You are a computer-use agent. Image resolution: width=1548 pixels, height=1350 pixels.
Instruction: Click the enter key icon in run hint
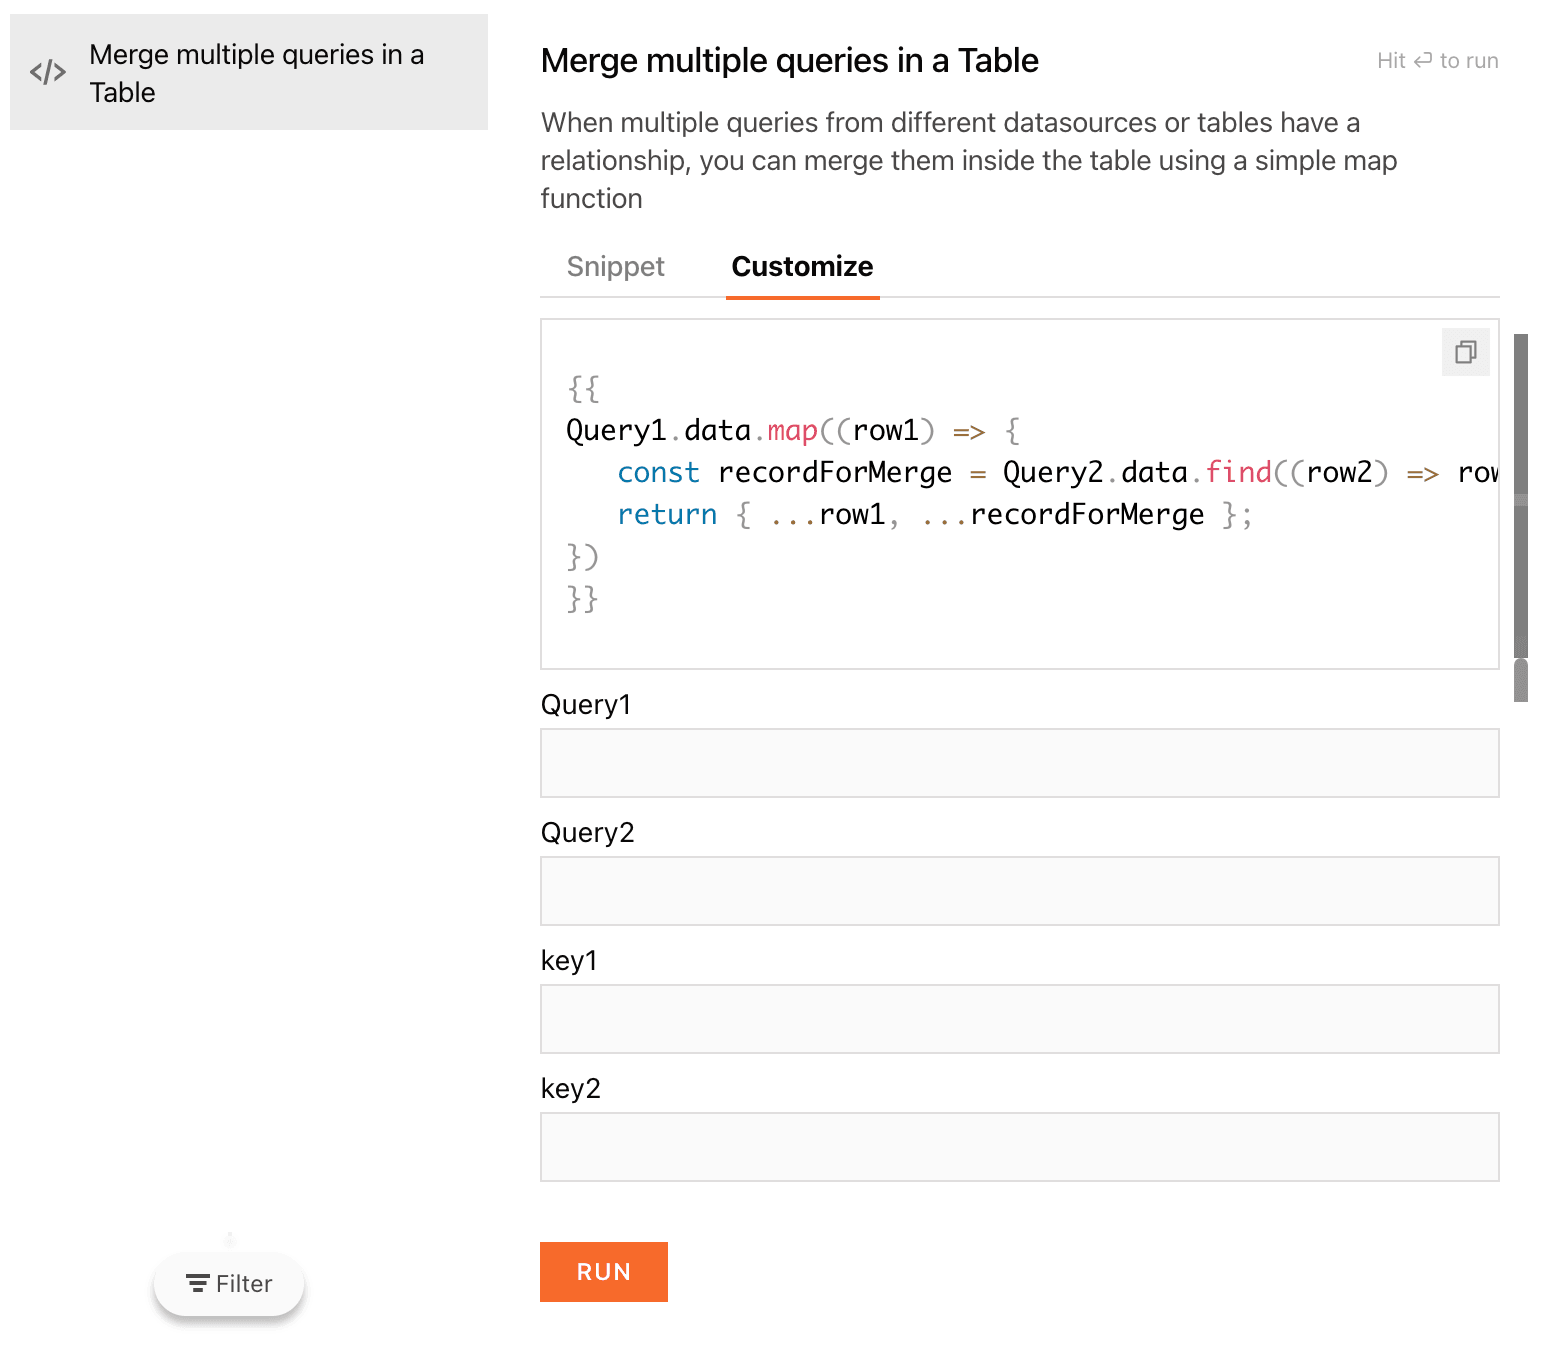1422,61
